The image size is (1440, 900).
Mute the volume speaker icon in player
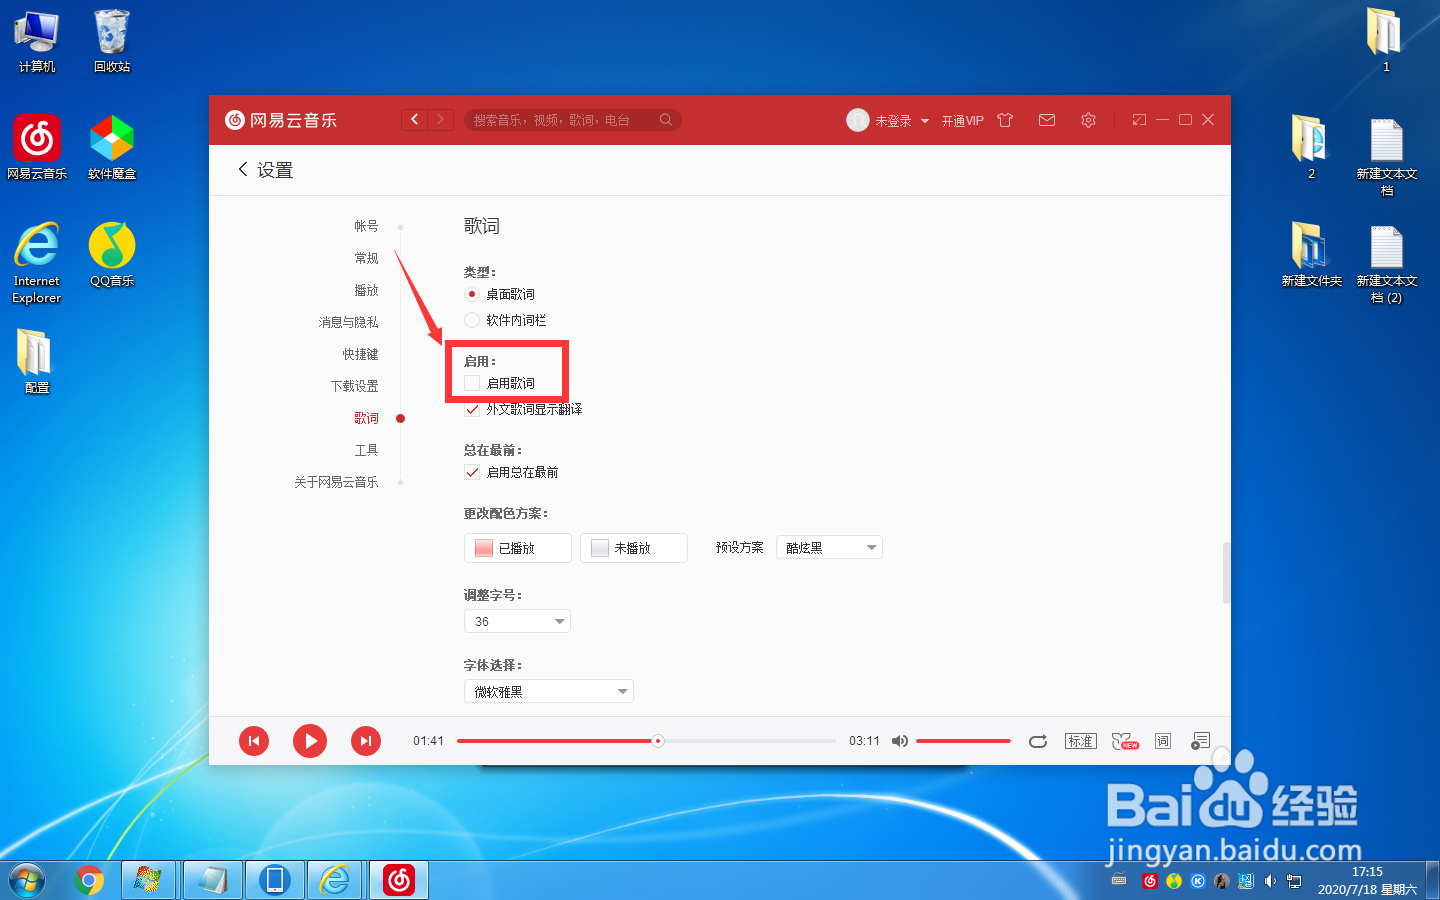(x=900, y=741)
